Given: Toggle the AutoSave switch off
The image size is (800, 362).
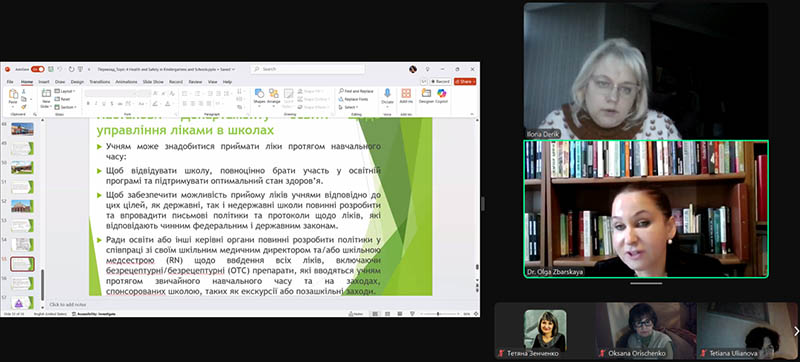Looking at the screenshot, I should (38, 69).
